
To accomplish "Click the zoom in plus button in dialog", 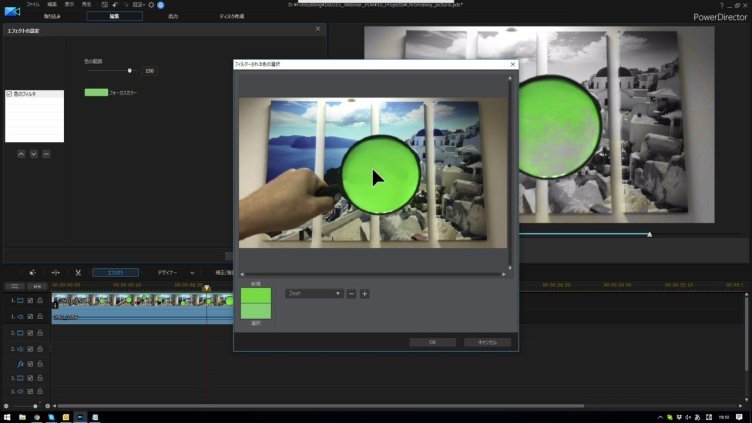I will click(x=364, y=293).
